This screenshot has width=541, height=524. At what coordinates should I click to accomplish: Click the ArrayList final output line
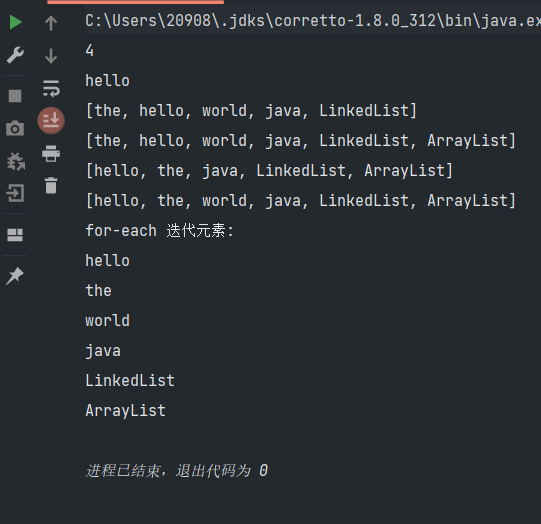click(126, 411)
